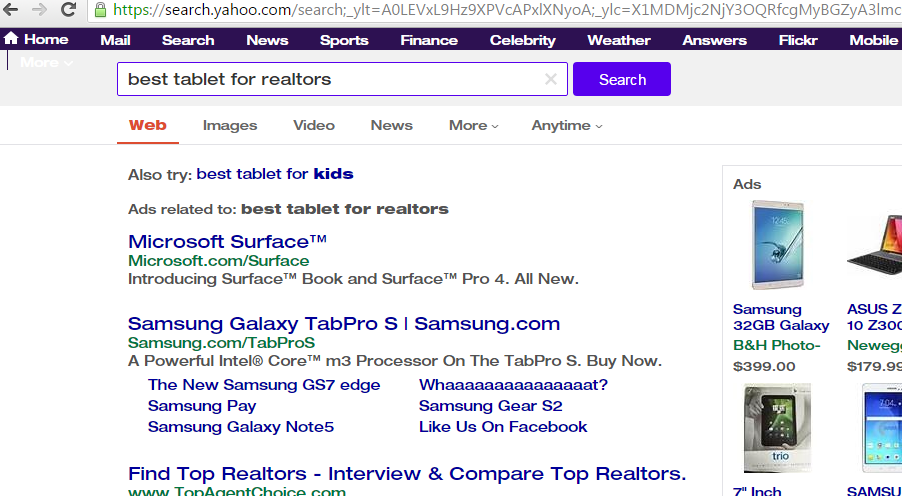Open the ASUS Z 10 Z300 product link
Image resolution: width=902 pixels, height=496 pixels.
874,317
